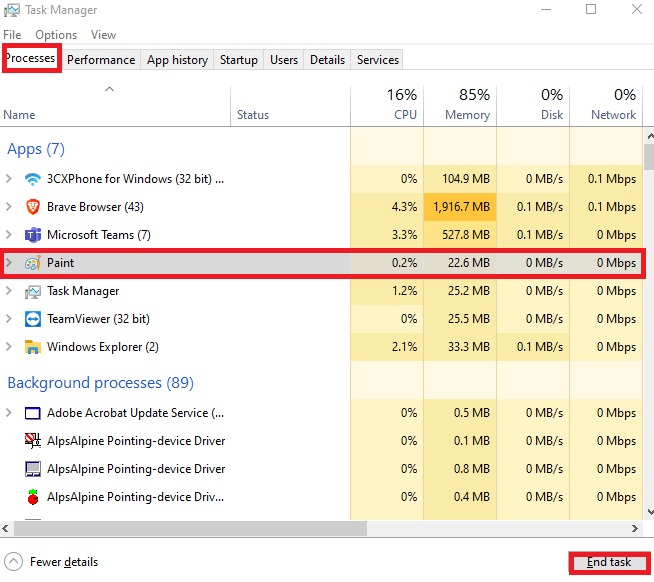This screenshot has width=654, height=582.
Task: Click the 3CXPhone for Windows app icon
Action: click(33, 179)
